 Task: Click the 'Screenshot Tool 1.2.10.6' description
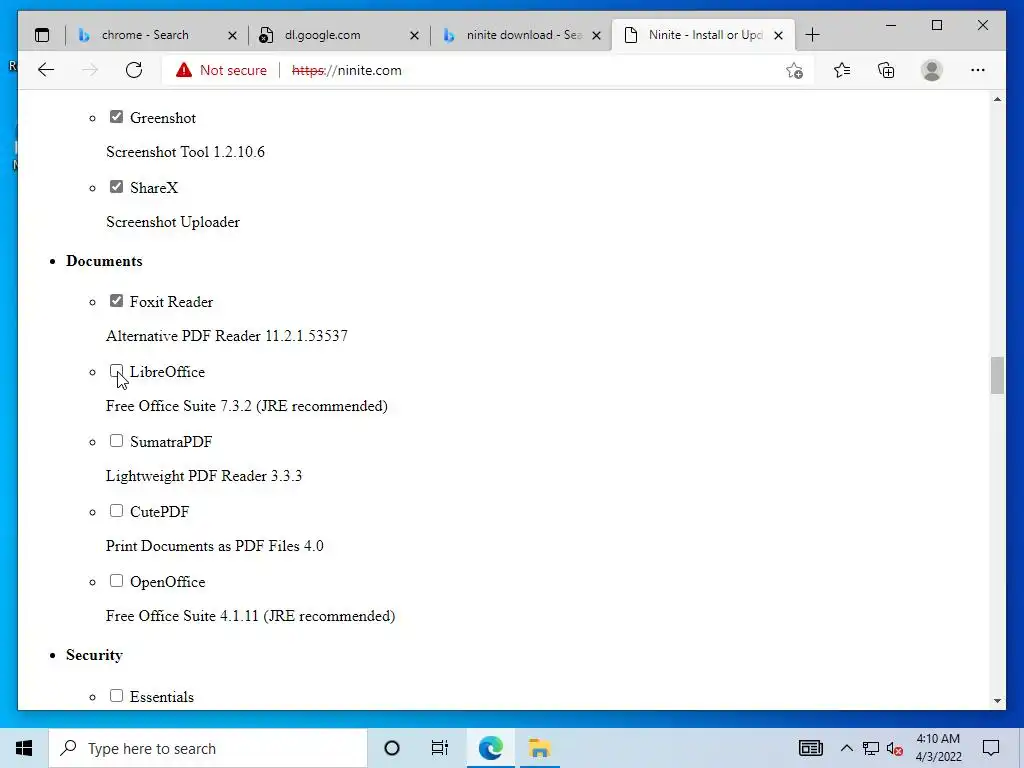(x=185, y=152)
